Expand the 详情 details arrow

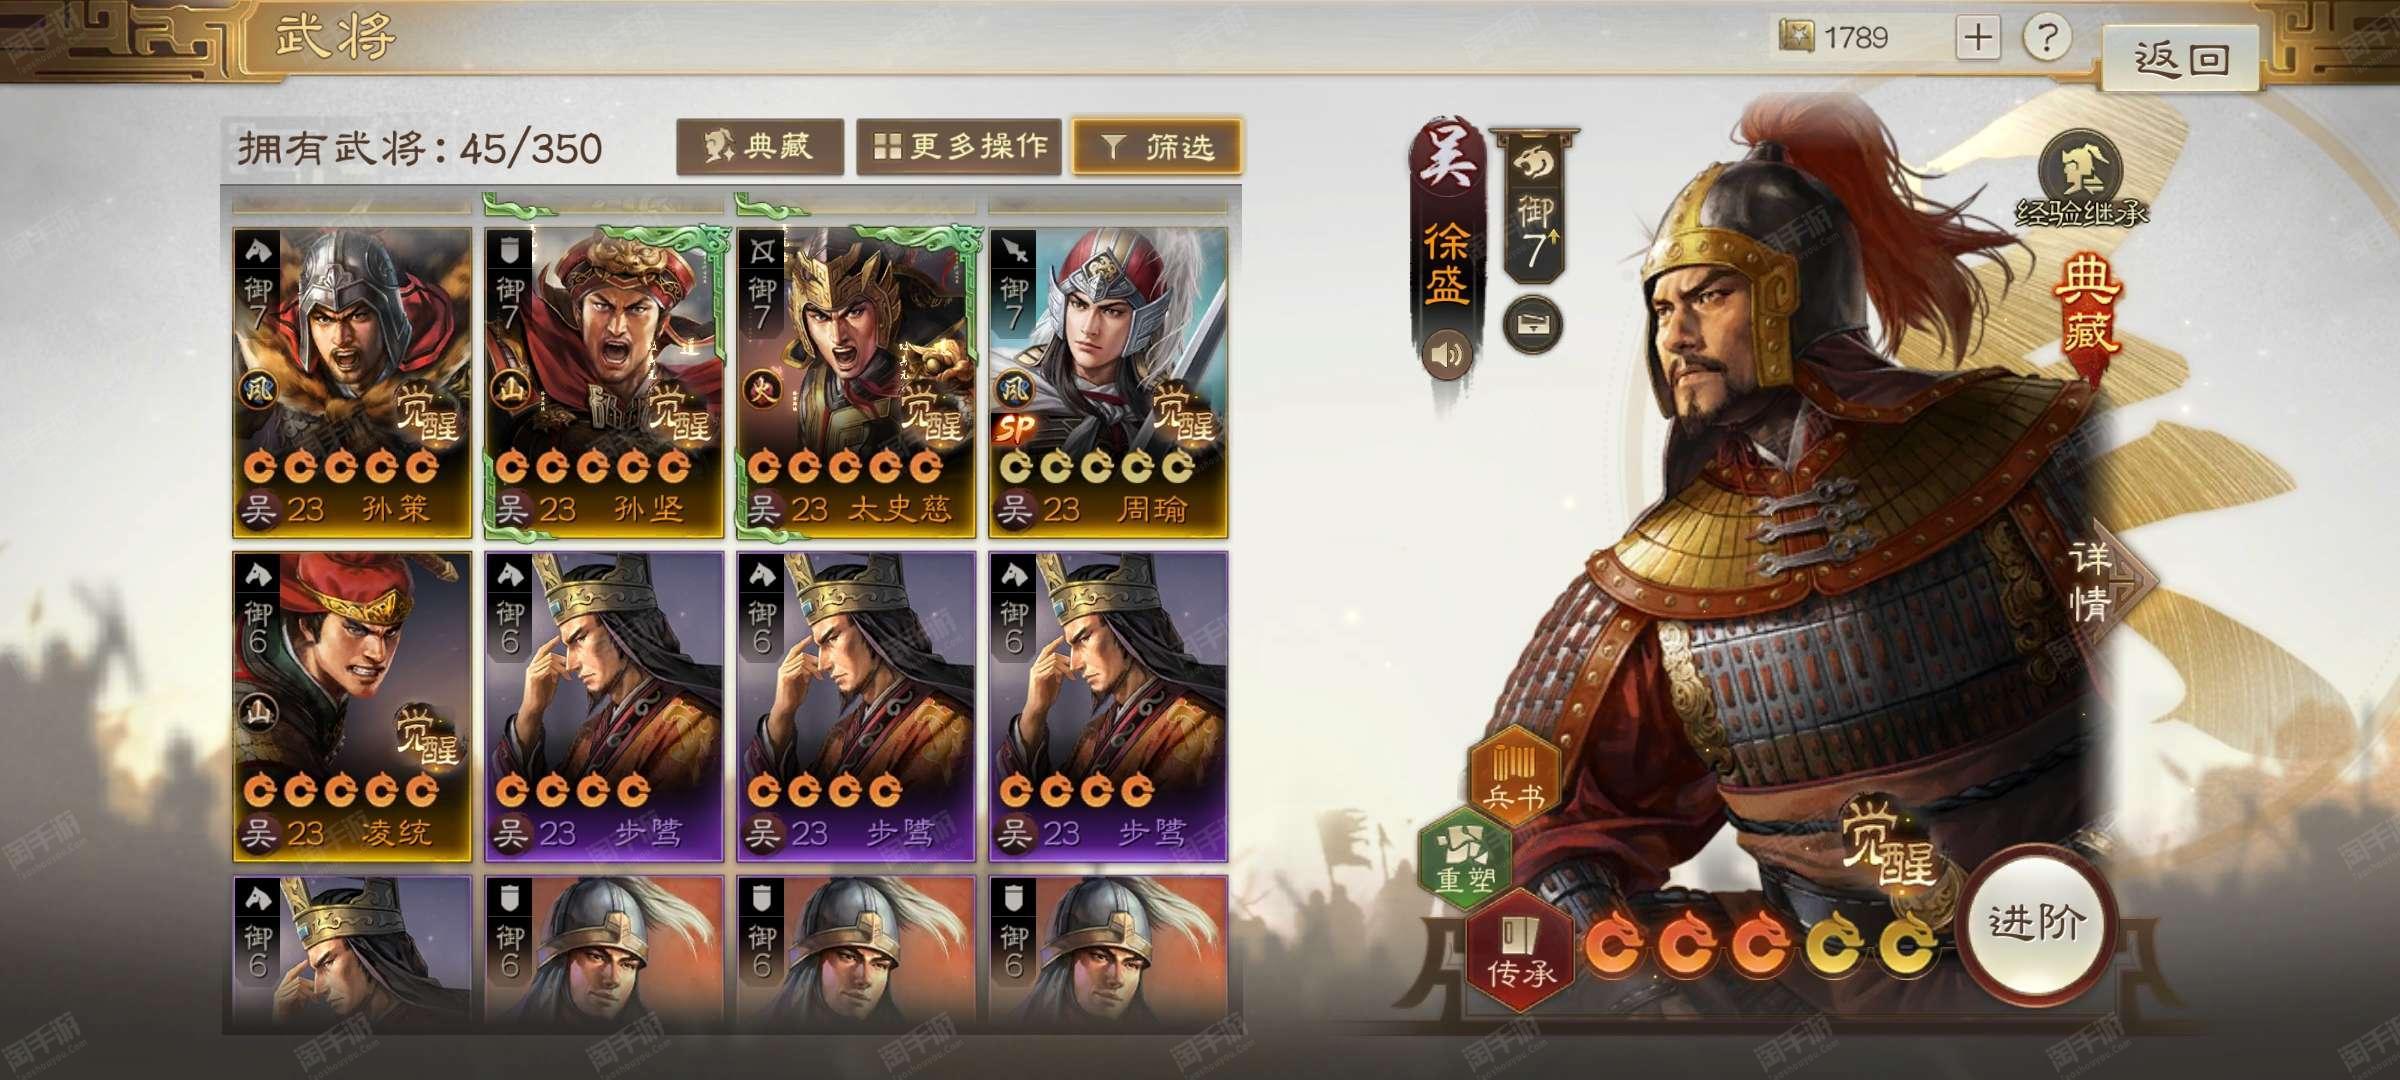(2108, 580)
